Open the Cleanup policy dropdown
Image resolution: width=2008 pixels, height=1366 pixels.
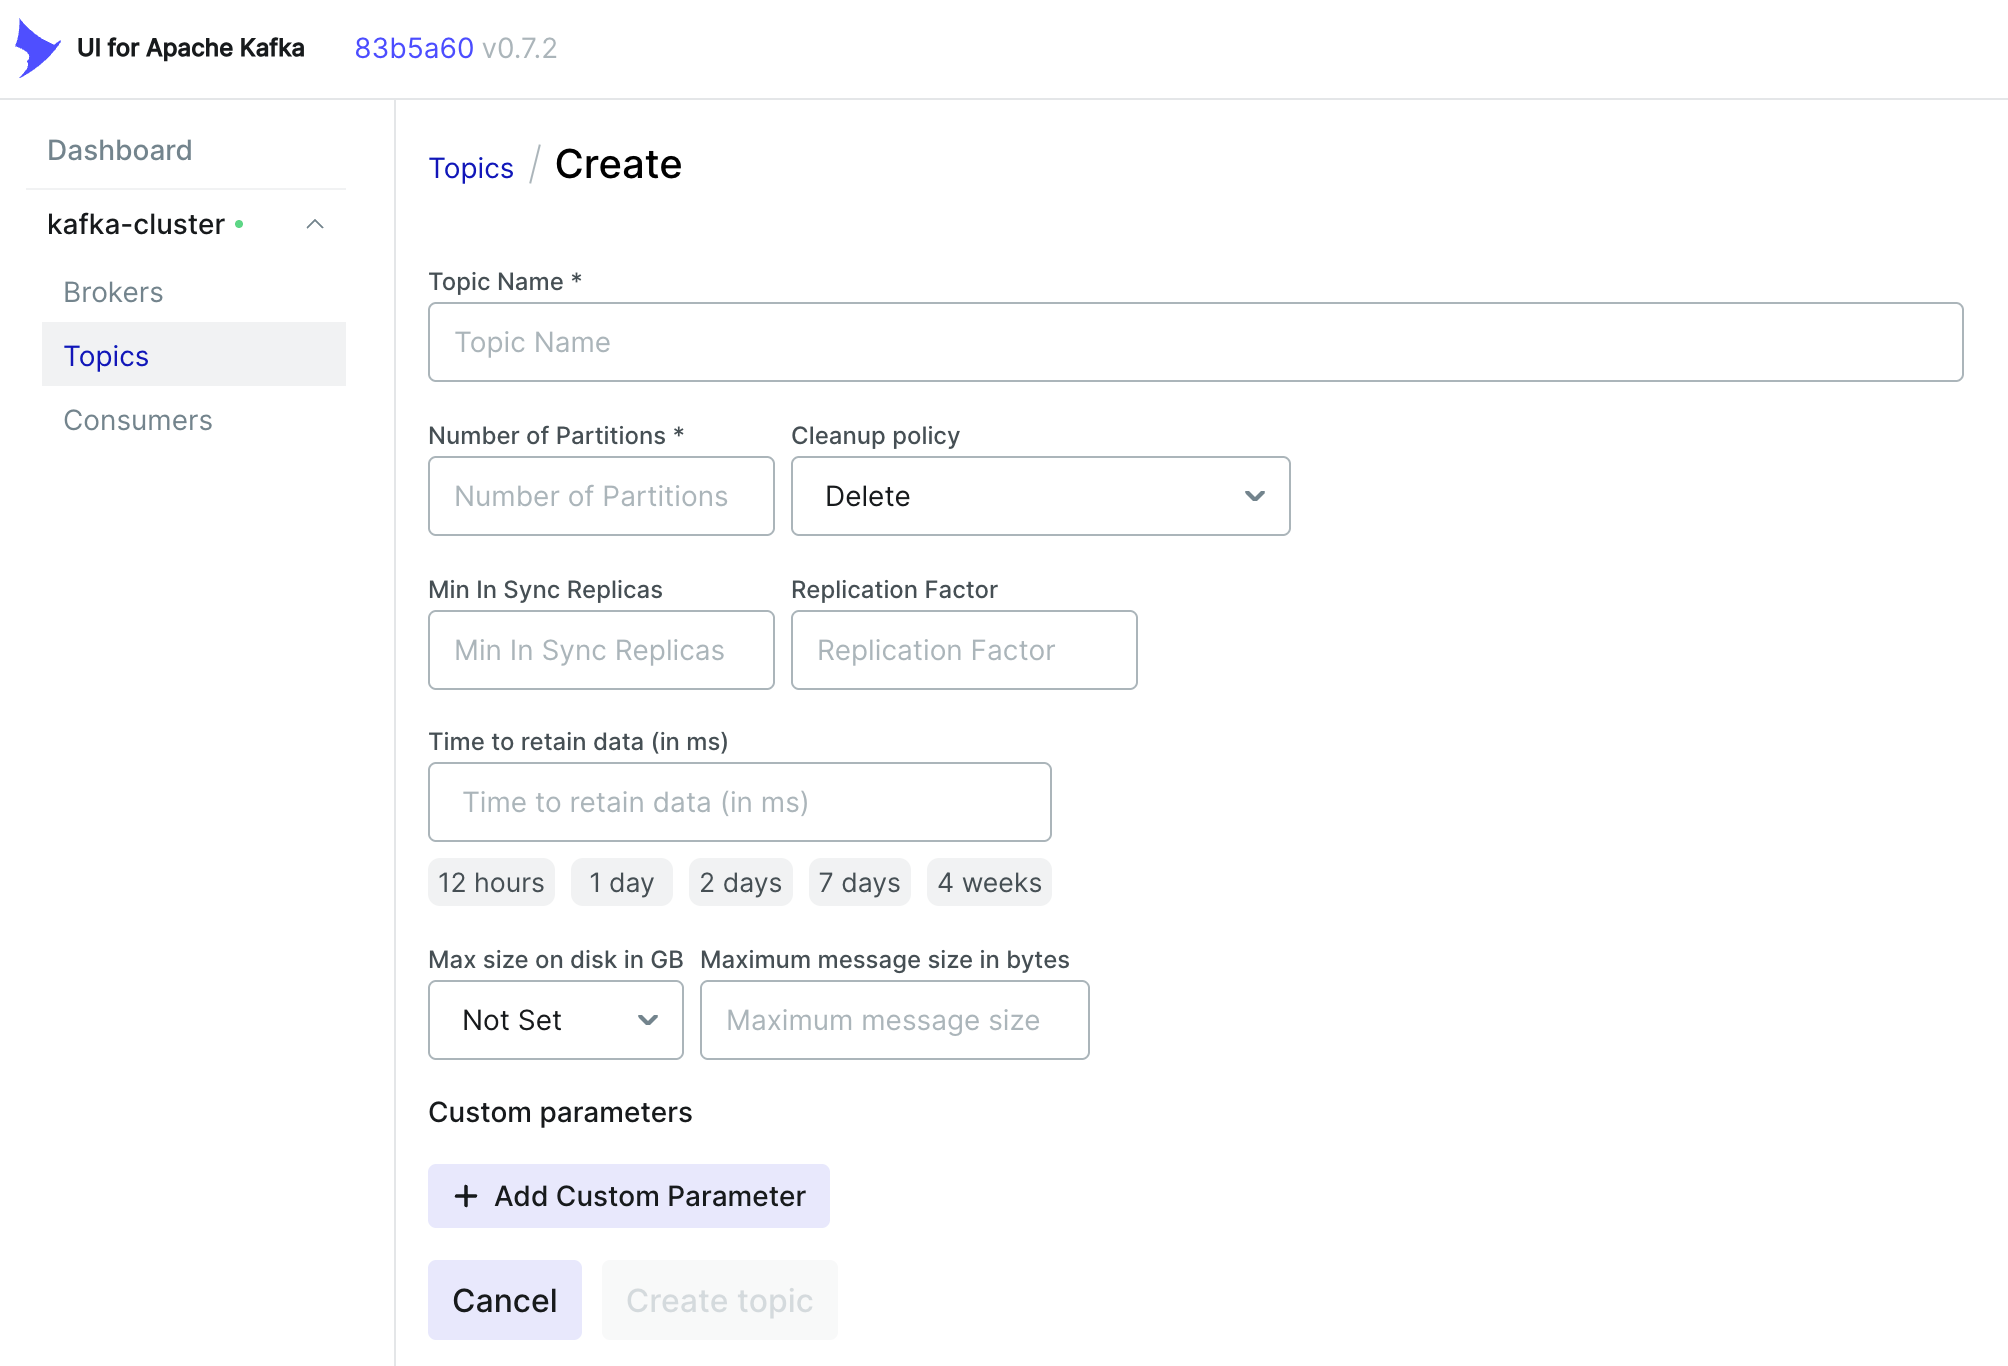(1040, 496)
